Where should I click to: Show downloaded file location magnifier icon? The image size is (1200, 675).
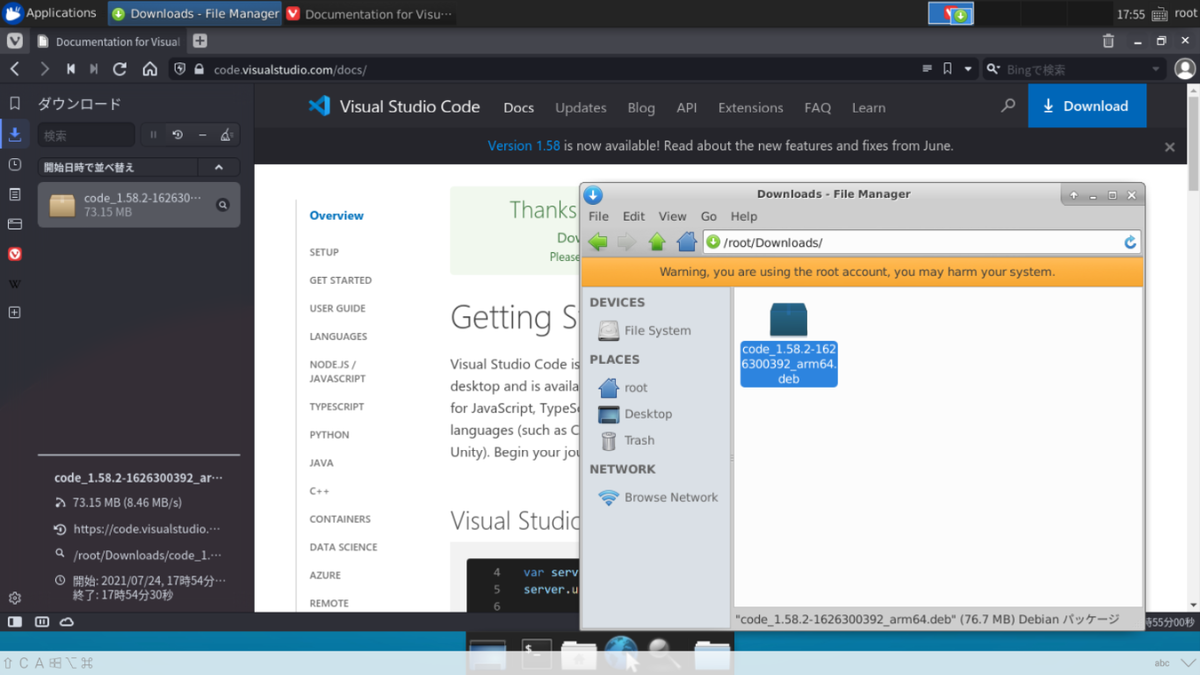[x=223, y=205]
